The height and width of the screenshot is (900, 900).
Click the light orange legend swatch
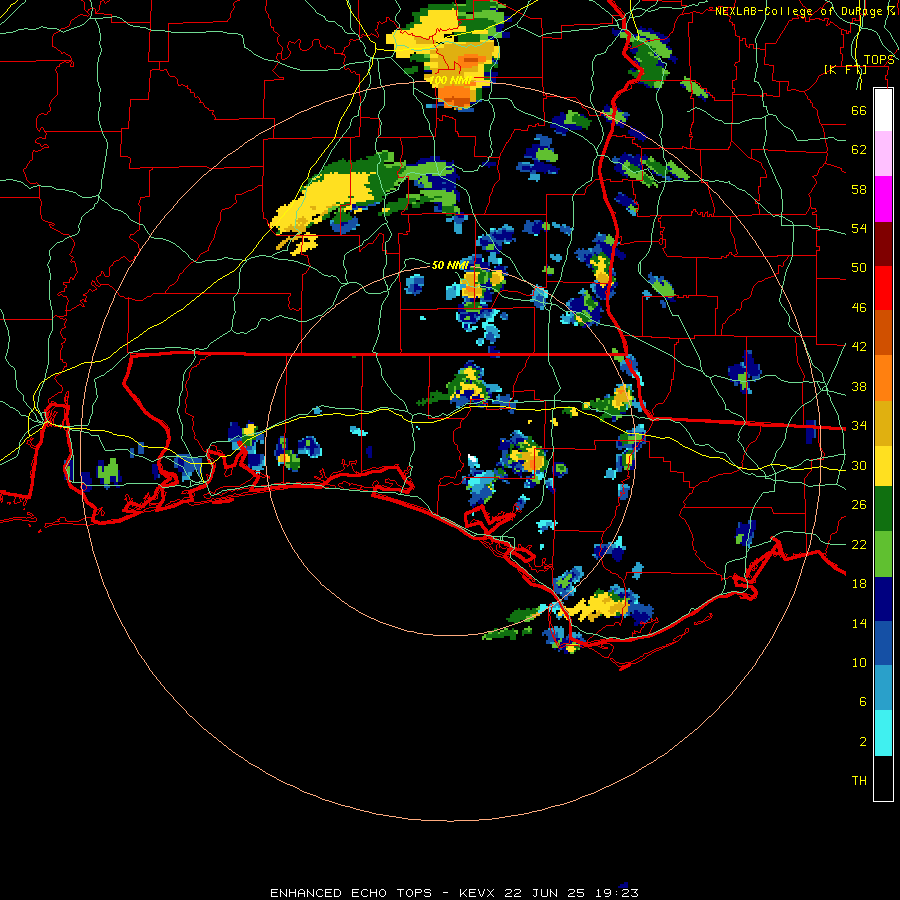point(883,378)
